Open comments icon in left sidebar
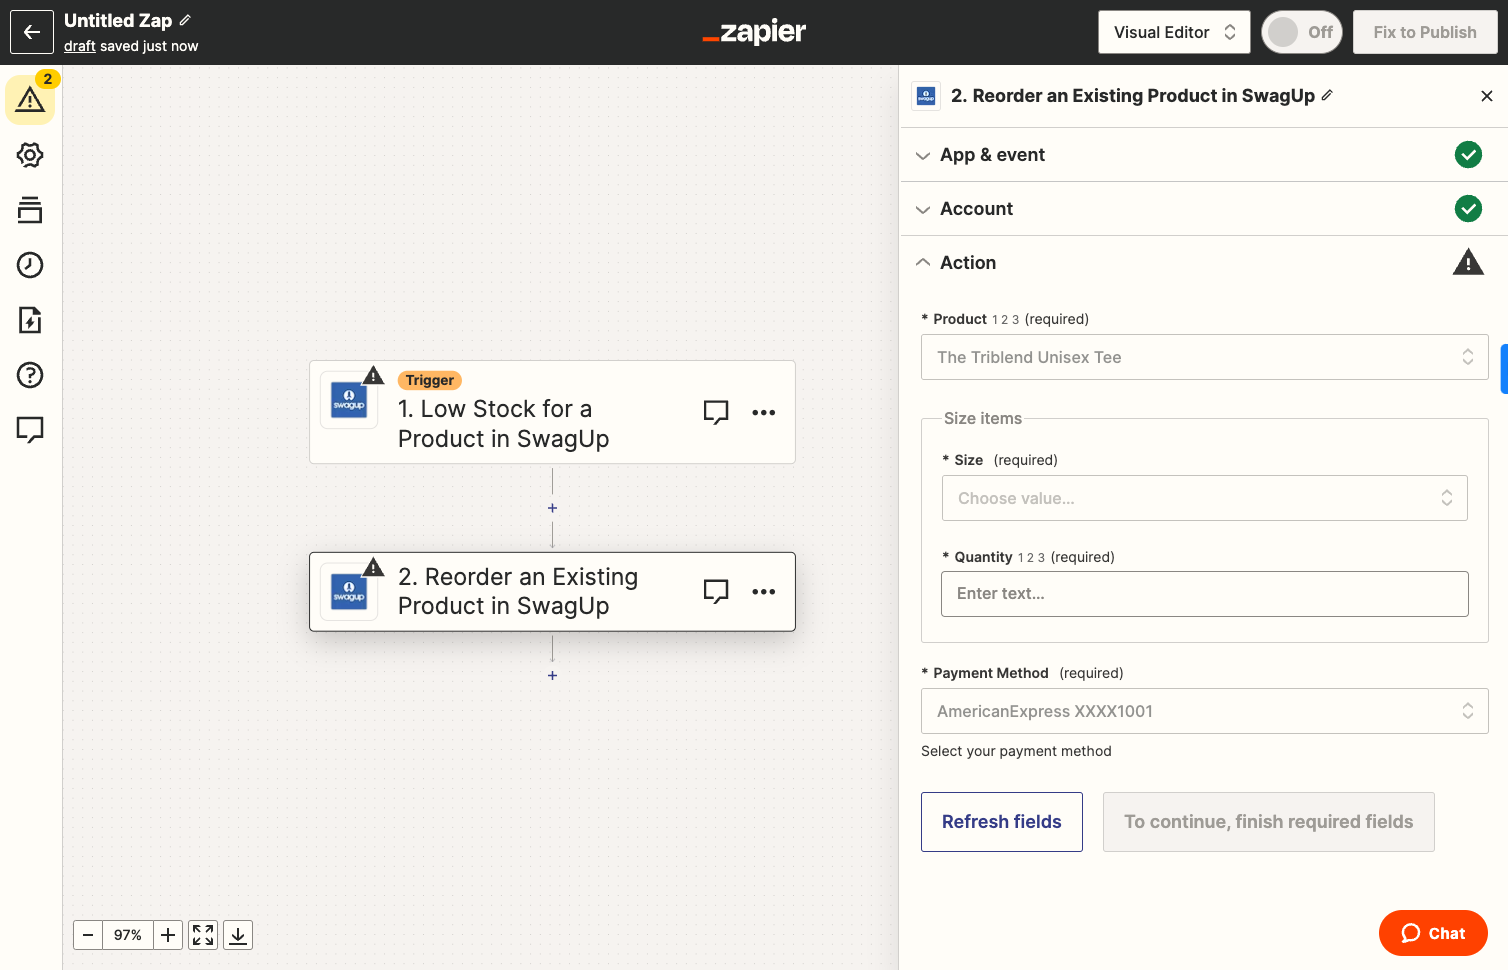Image resolution: width=1508 pixels, height=970 pixels. pyautogui.click(x=30, y=430)
